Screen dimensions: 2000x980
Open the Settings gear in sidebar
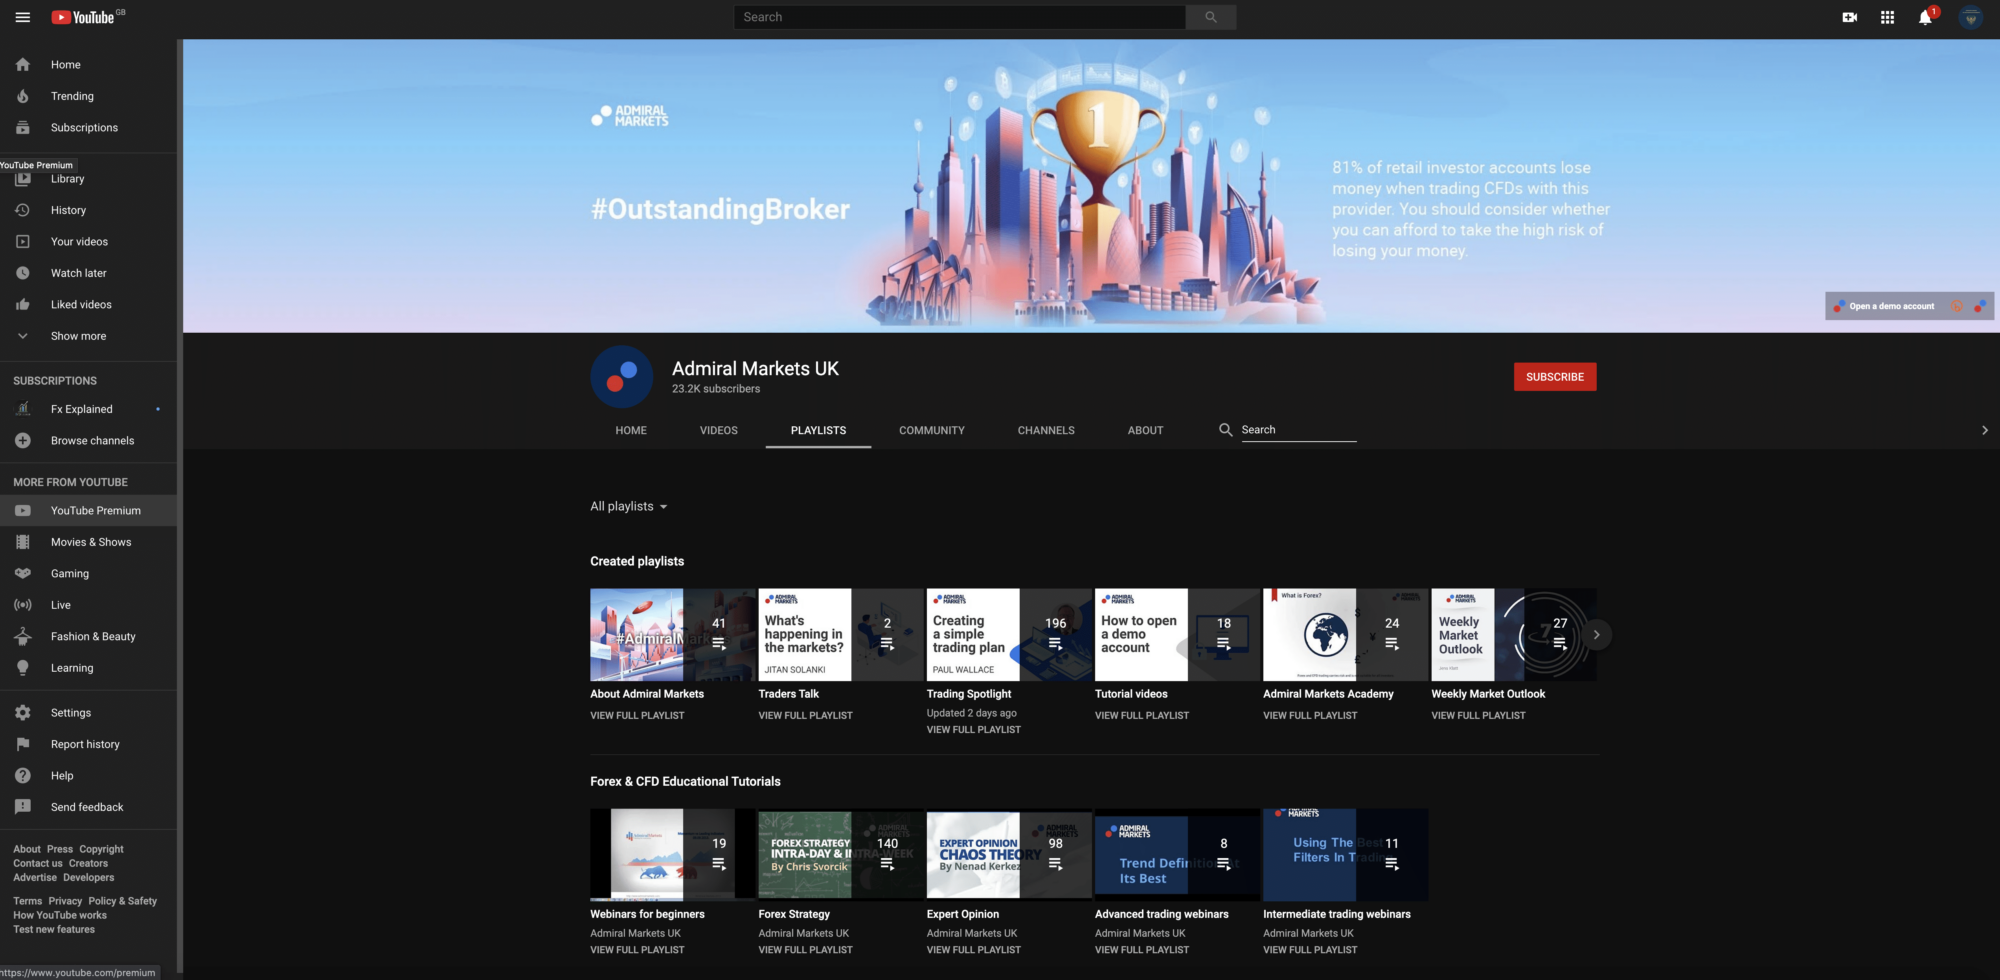click(x=23, y=713)
